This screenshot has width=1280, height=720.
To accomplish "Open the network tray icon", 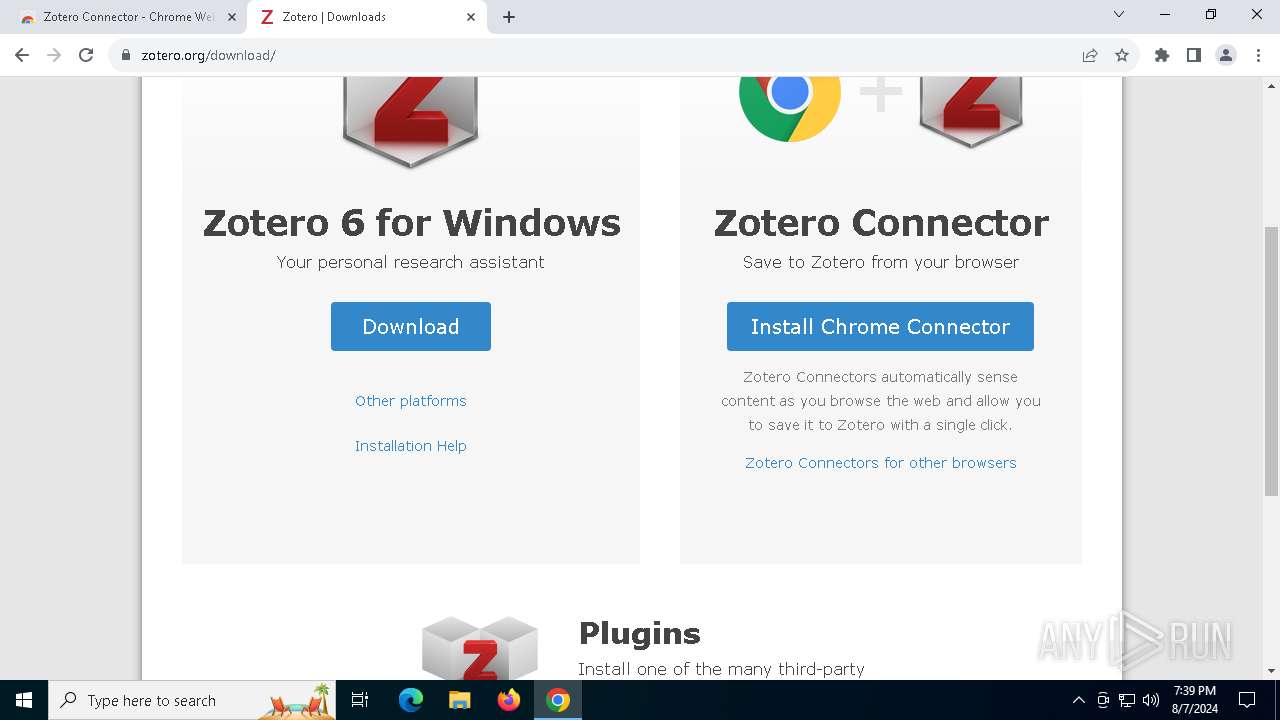I will coord(1127,700).
